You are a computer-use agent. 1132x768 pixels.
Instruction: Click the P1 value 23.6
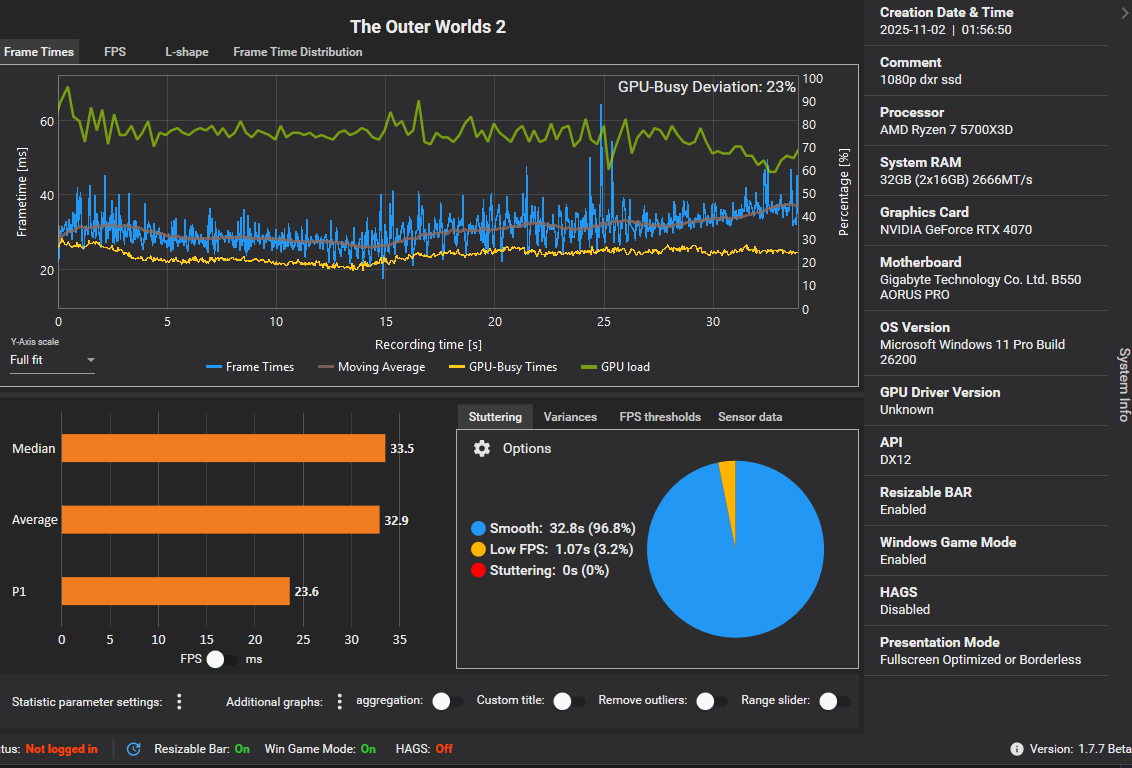pos(306,591)
